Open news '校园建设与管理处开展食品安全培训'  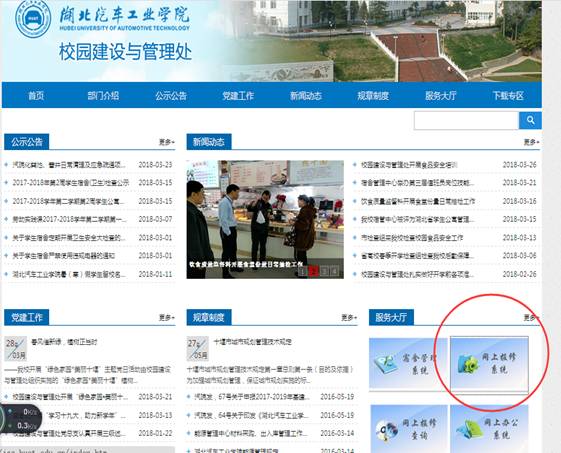point(409,165)
